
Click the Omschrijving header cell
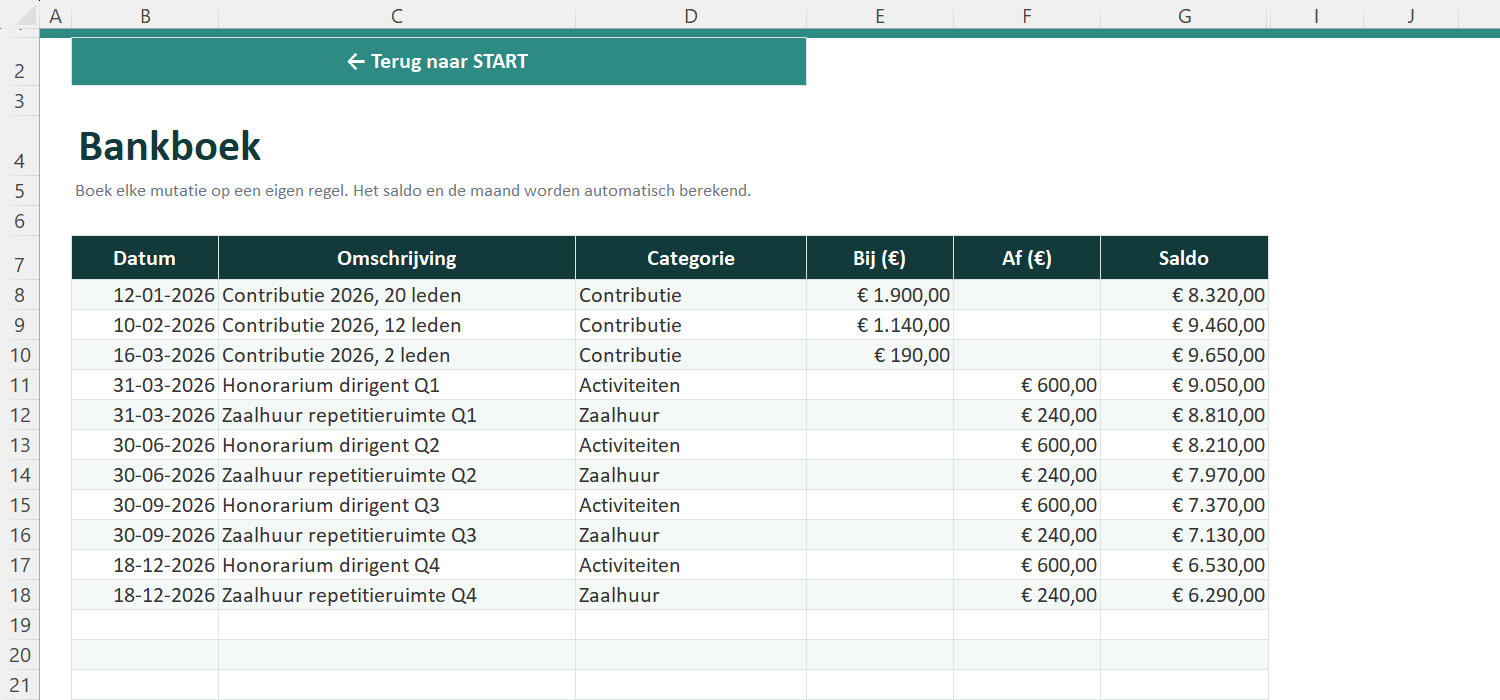point(397,258)
